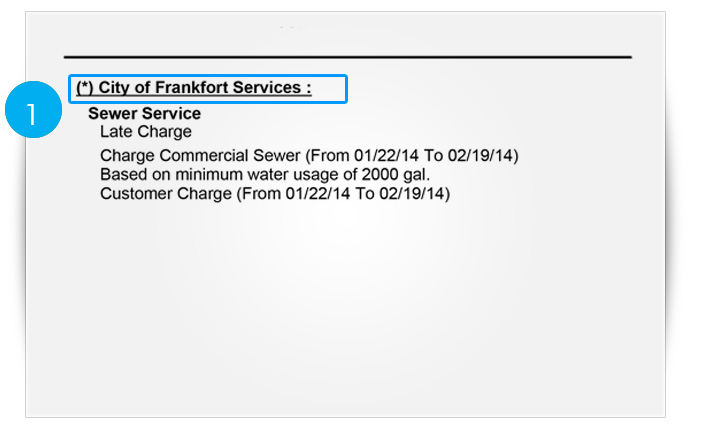Select the Based on minimum water usage line
704x435 pixels.
coord(265,175)
